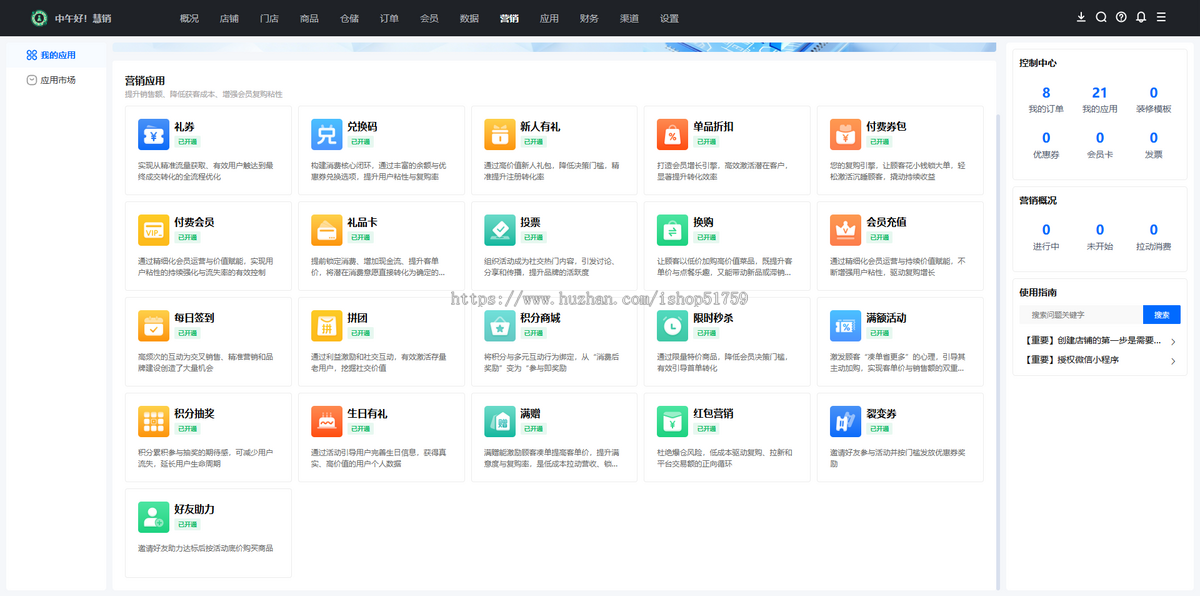Open the 投票 voting icon
The image size is (1200, 596).
pyautogui.click(x=500, y=229)
